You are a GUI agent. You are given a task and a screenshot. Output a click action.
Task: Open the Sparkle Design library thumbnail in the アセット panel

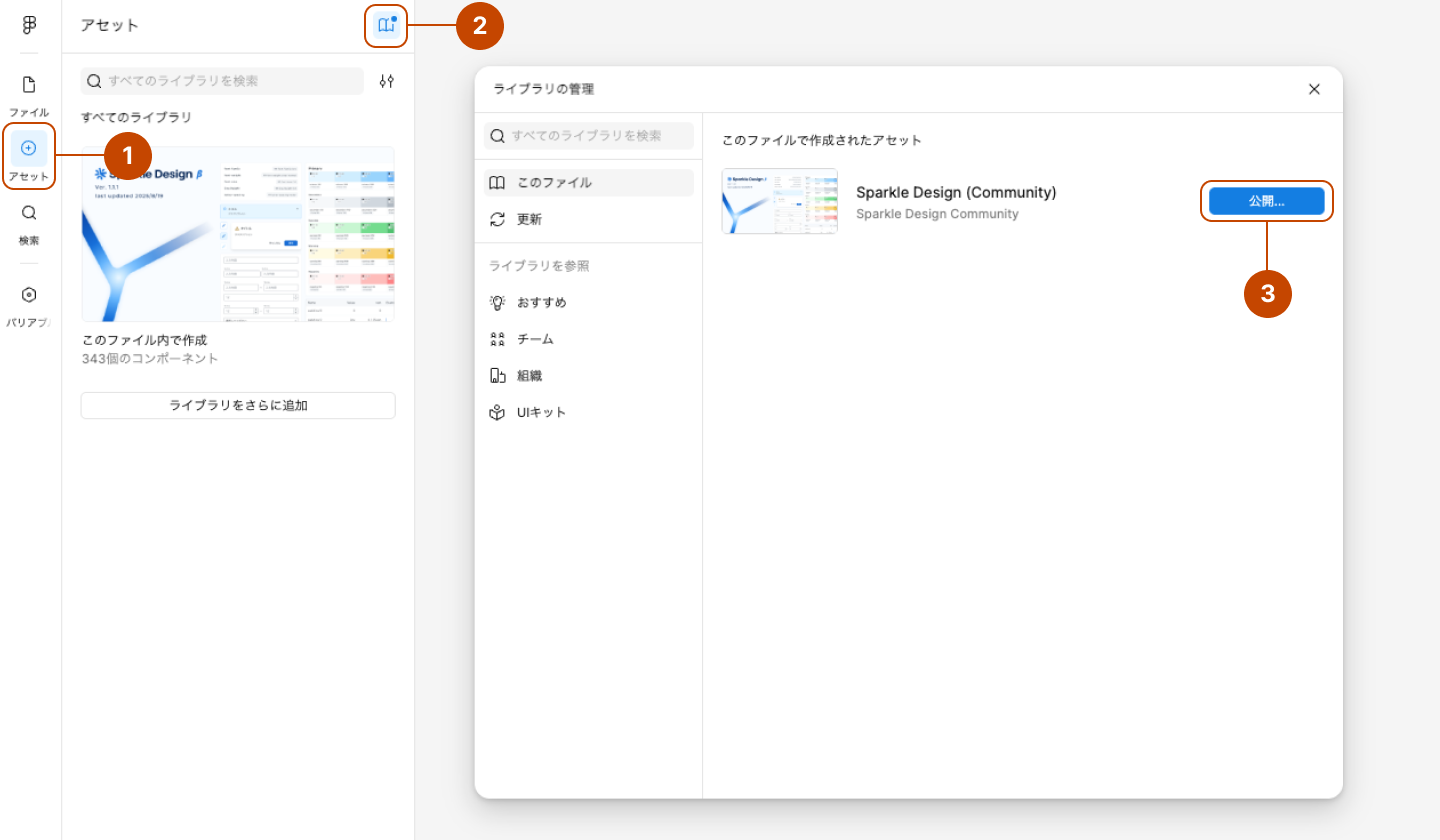[238, 234]
